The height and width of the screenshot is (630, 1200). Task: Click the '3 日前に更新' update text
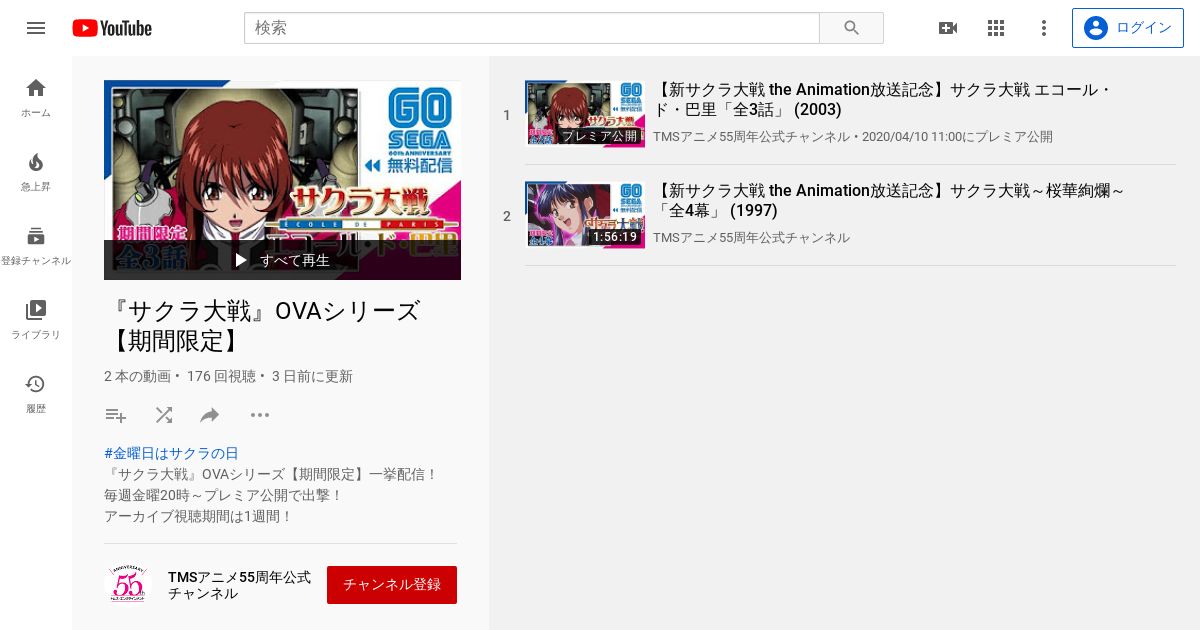[312, 377]
